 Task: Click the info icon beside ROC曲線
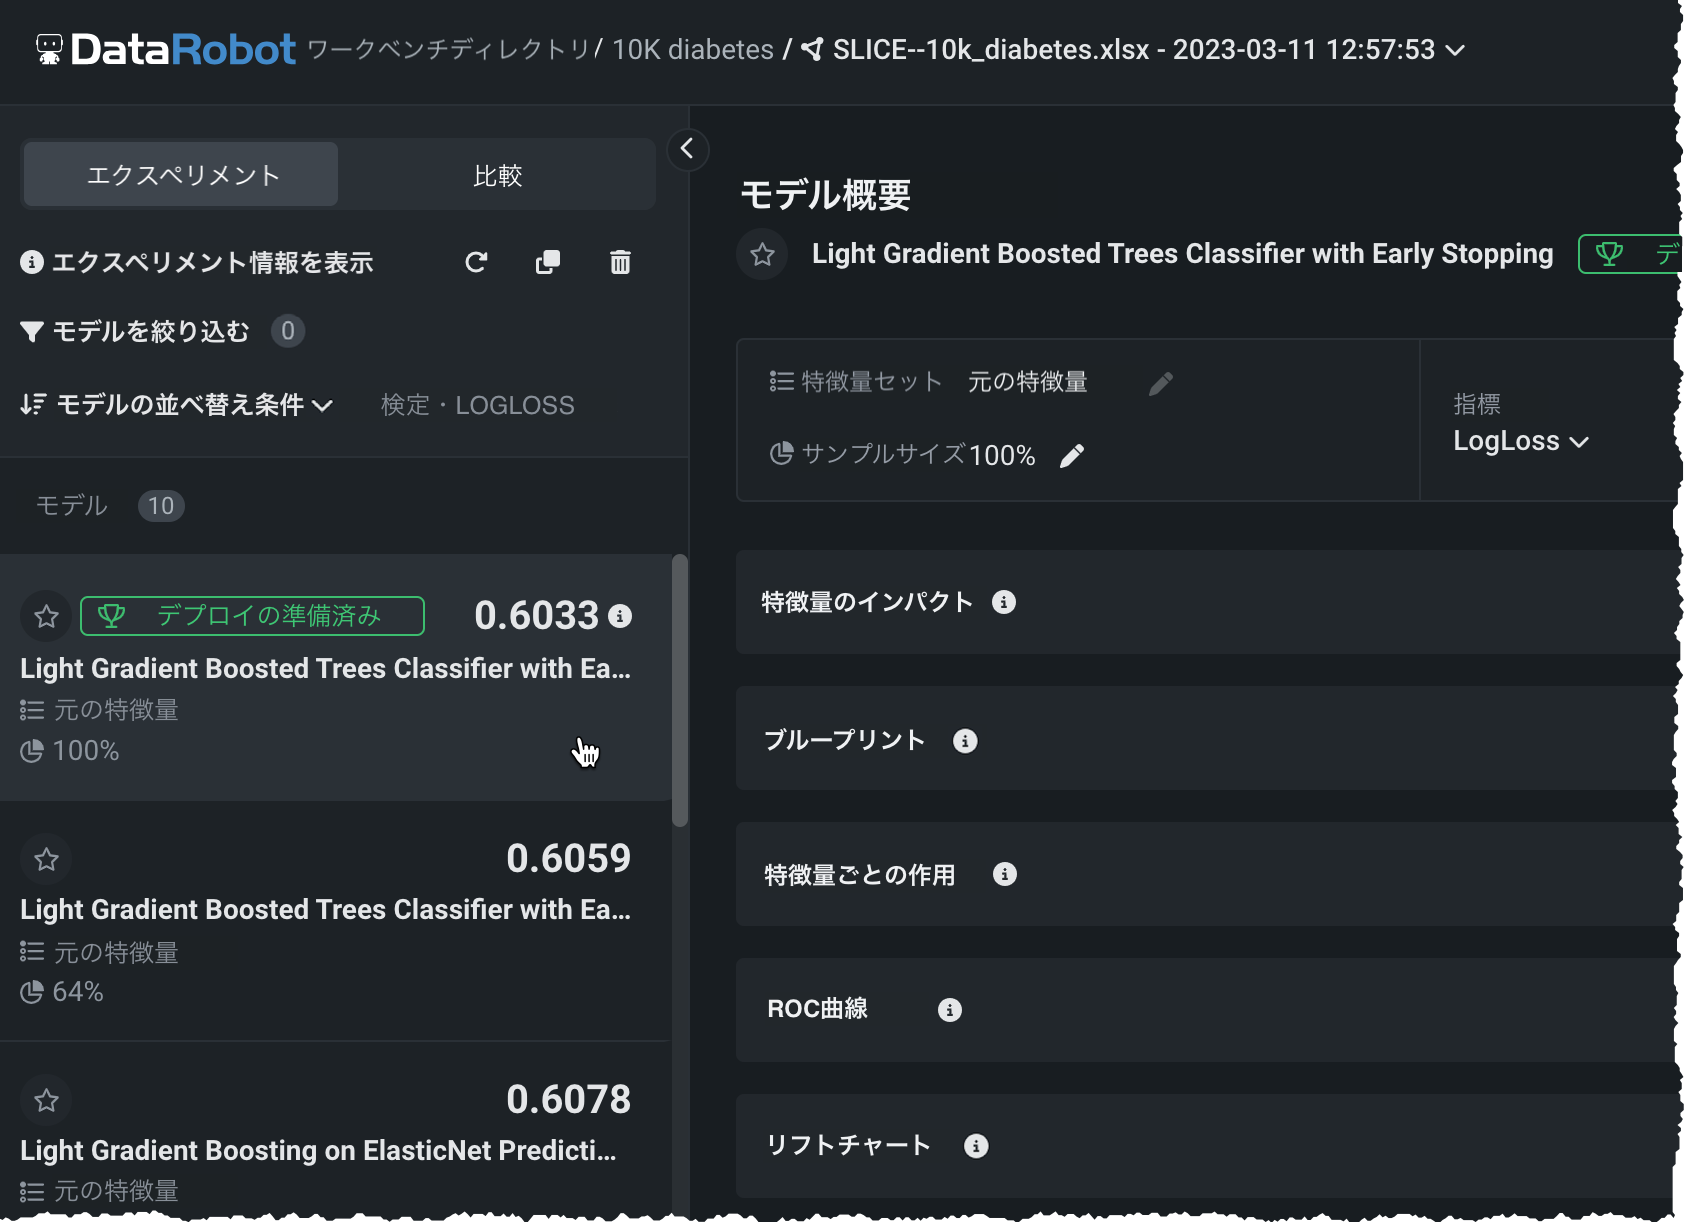coord(949,1010)
